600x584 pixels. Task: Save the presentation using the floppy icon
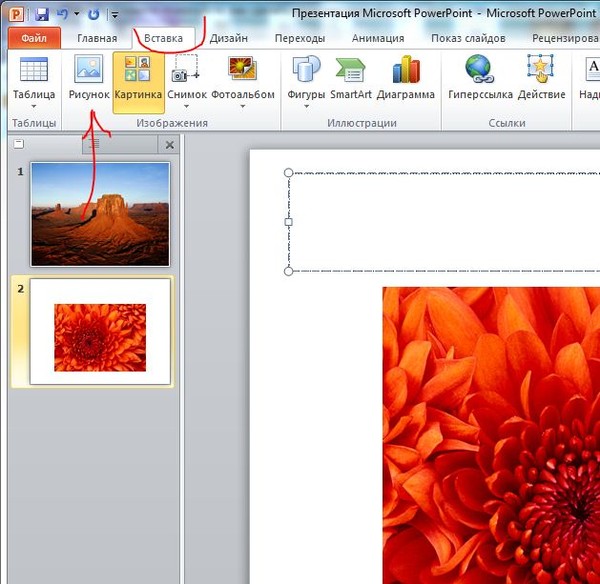(x=42, y=15)
